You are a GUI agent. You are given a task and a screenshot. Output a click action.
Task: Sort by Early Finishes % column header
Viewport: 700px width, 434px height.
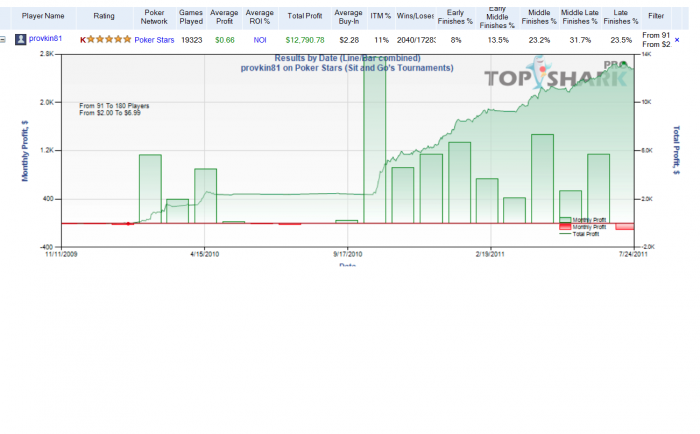(455, 17)
